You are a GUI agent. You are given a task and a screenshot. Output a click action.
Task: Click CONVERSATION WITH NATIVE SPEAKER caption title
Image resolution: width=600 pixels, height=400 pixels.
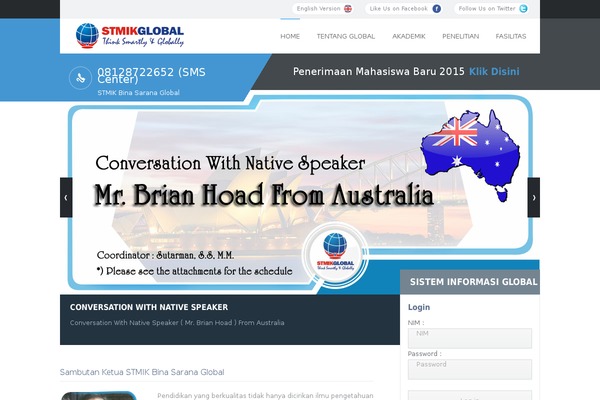click(149, 307)
